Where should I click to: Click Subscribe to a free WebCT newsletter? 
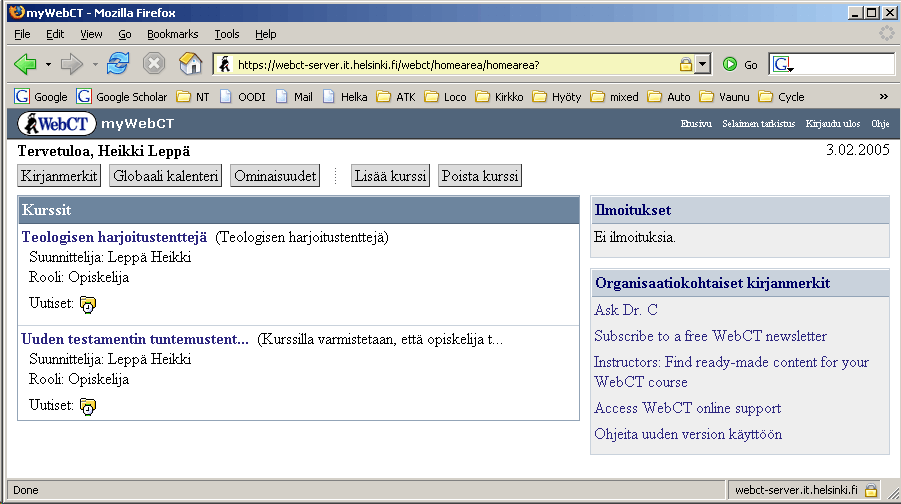coord(710,336)
